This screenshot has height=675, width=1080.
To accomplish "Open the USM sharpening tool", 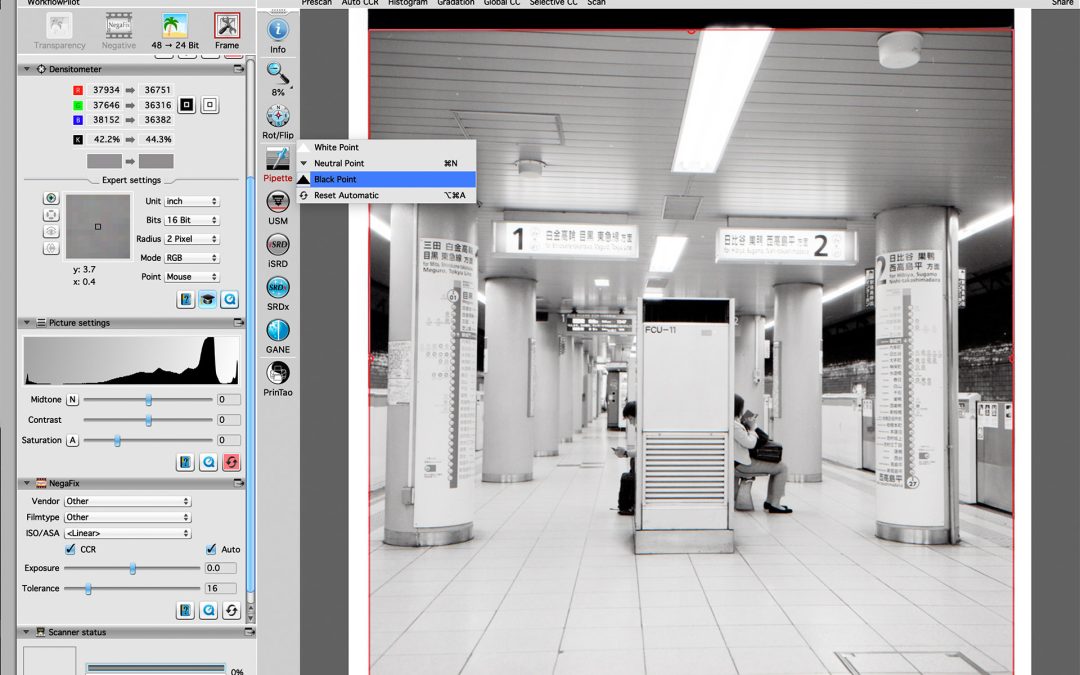I will tap(278, 202).
